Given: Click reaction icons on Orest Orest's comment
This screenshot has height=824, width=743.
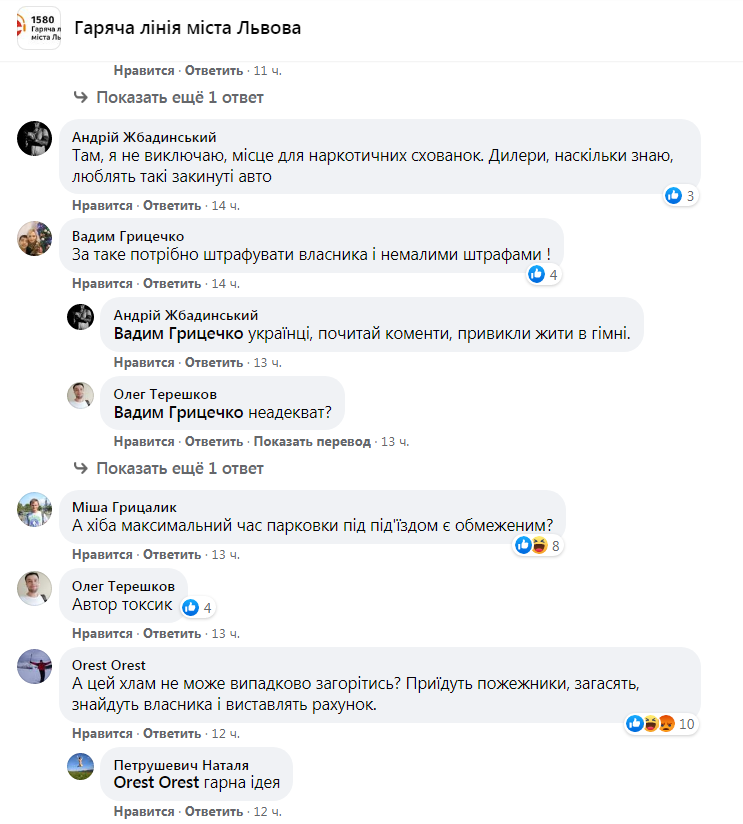Looking at the screenshot, I should 650,723.
